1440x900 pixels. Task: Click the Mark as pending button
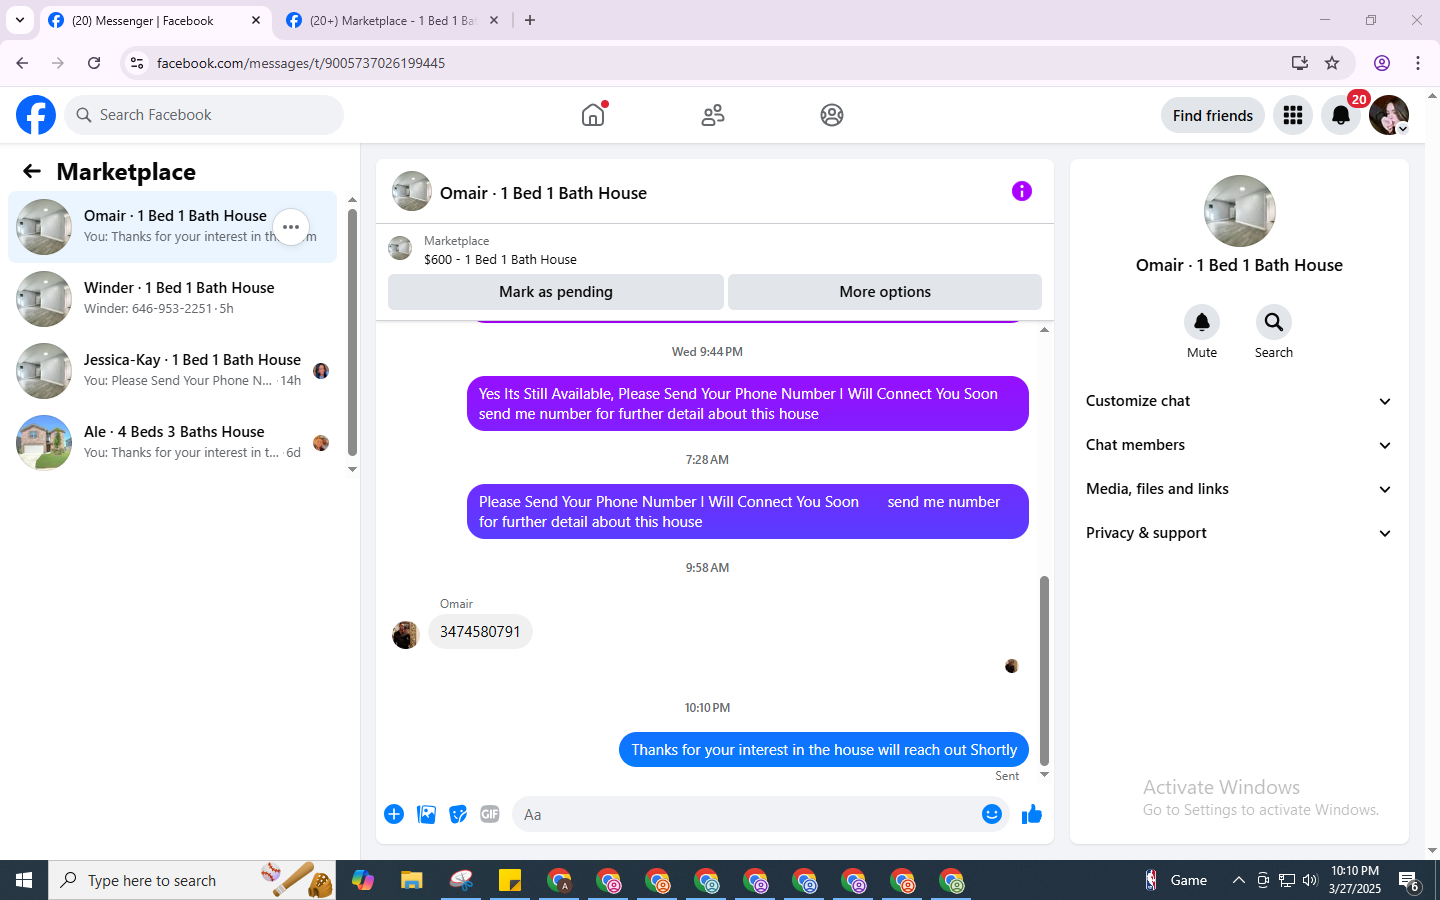point(556,292)
